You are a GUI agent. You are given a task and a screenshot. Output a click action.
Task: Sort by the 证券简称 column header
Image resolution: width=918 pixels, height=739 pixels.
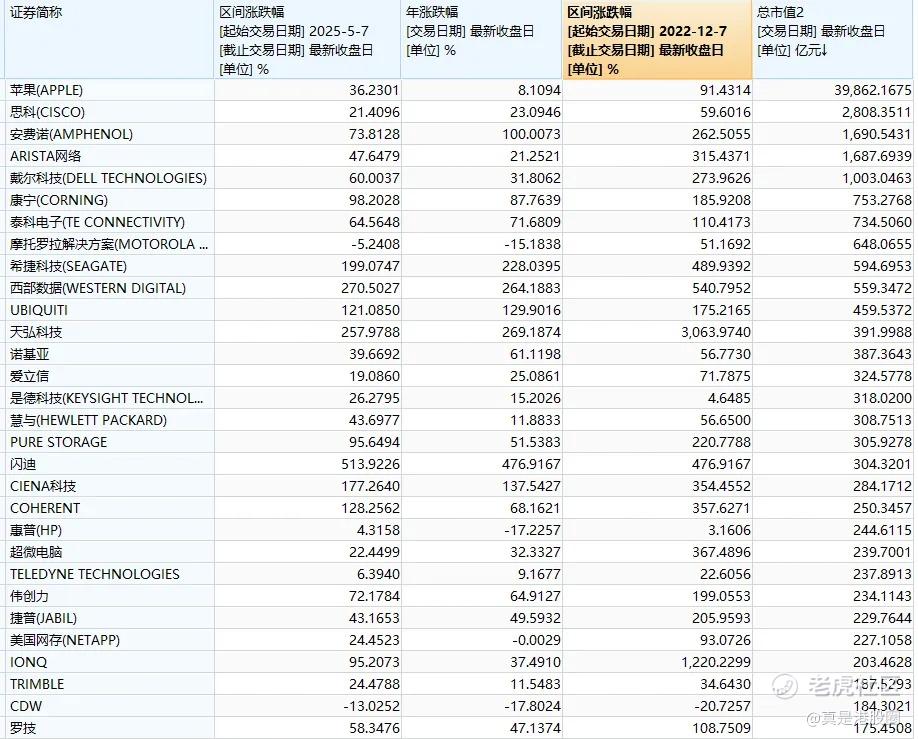coord(109,39)
